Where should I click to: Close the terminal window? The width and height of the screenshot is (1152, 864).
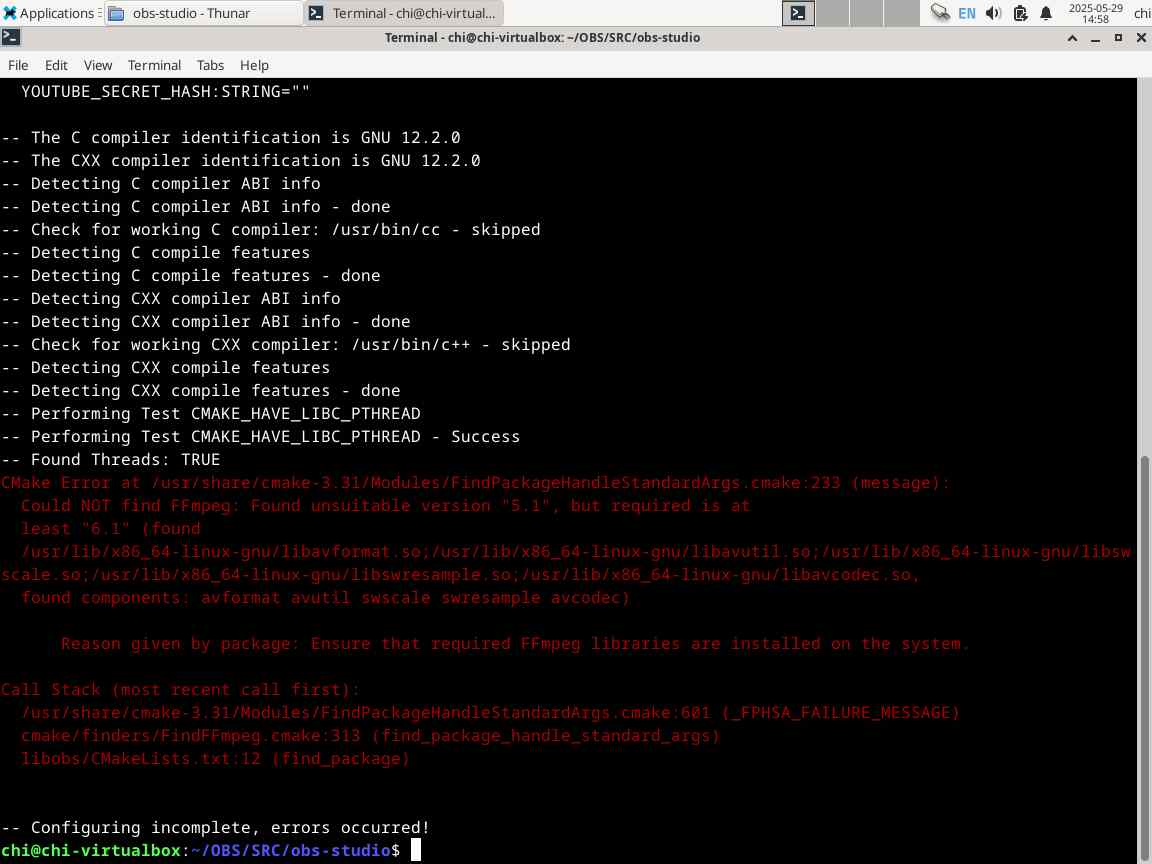tap(1141, 37)
